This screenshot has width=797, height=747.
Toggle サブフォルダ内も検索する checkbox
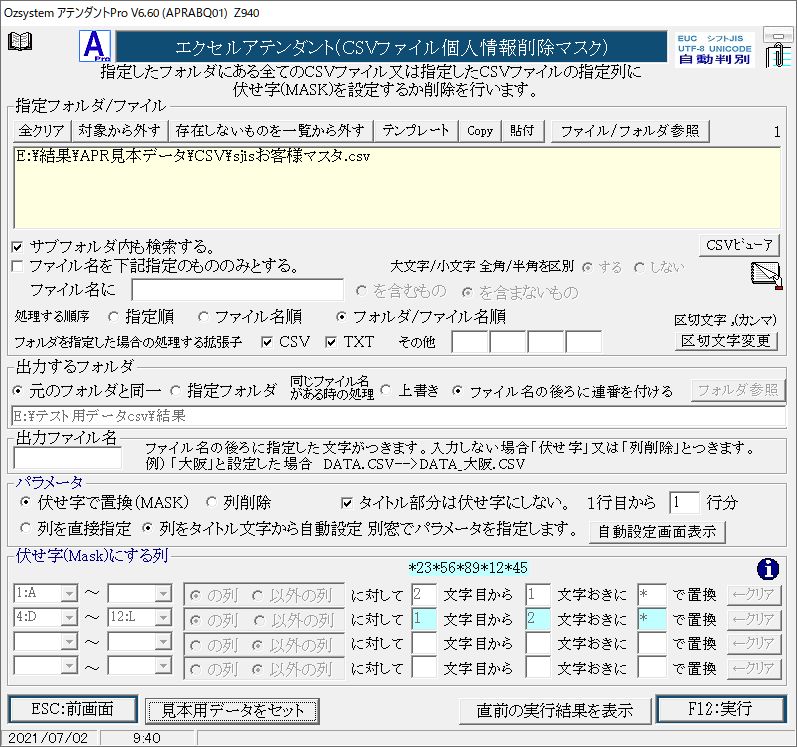(x=18, y=247)
